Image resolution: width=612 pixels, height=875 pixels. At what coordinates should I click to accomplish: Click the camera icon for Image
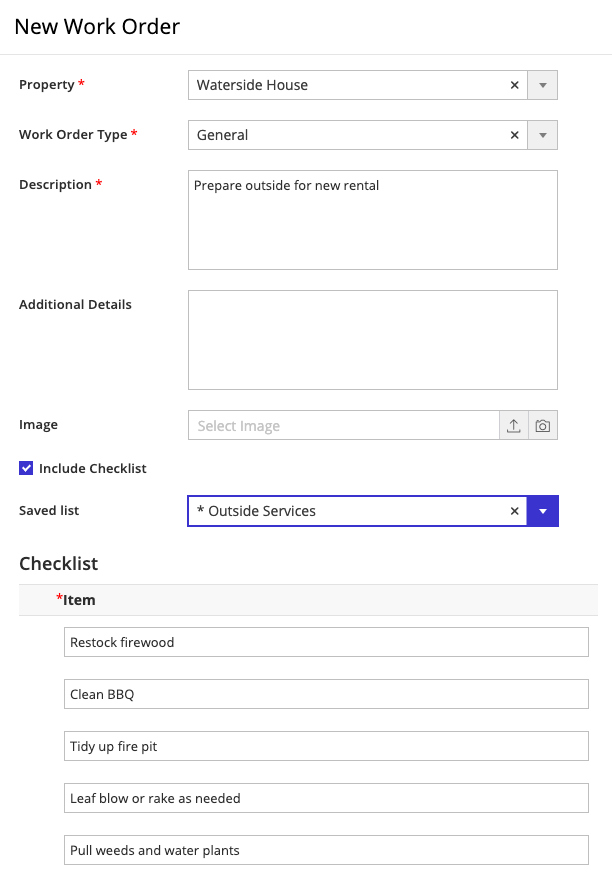(542, 425)
